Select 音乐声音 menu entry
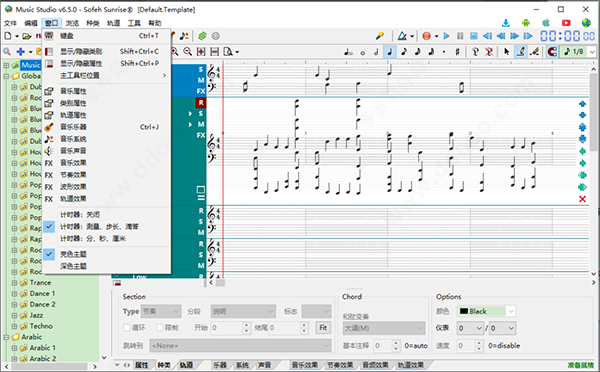Image resolution: width=600 pixels, height=372 pixels. tap(106, 150)
